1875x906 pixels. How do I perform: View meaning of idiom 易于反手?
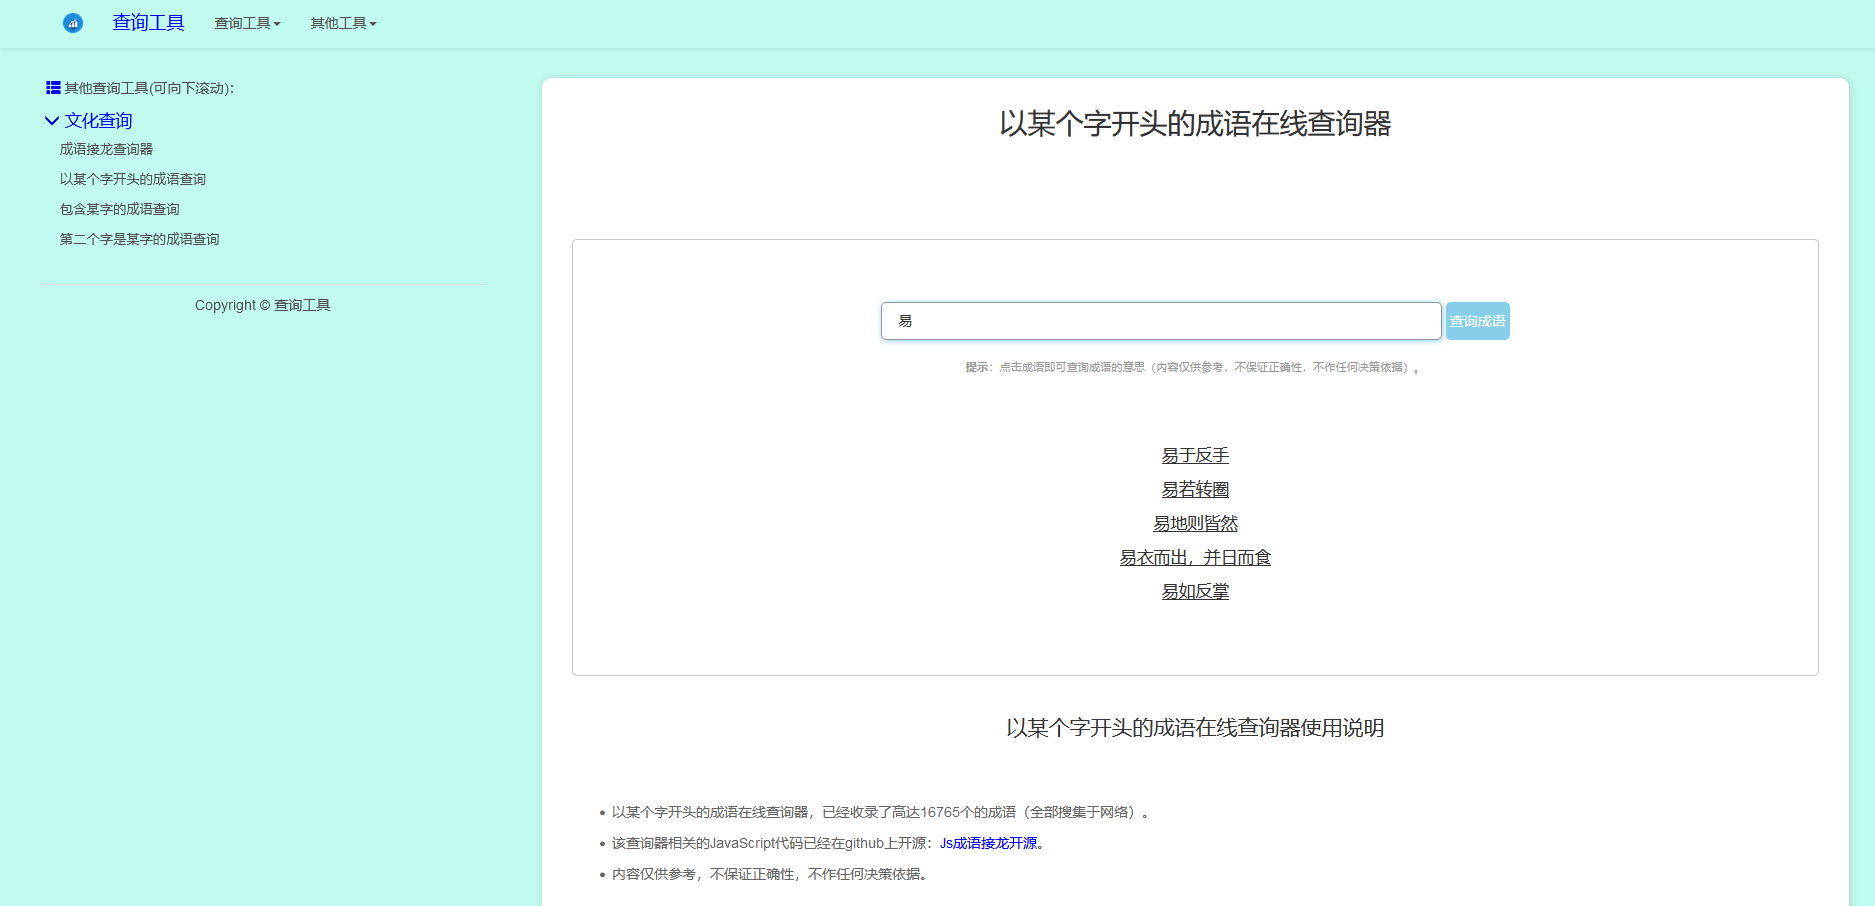pos(1195,456)
